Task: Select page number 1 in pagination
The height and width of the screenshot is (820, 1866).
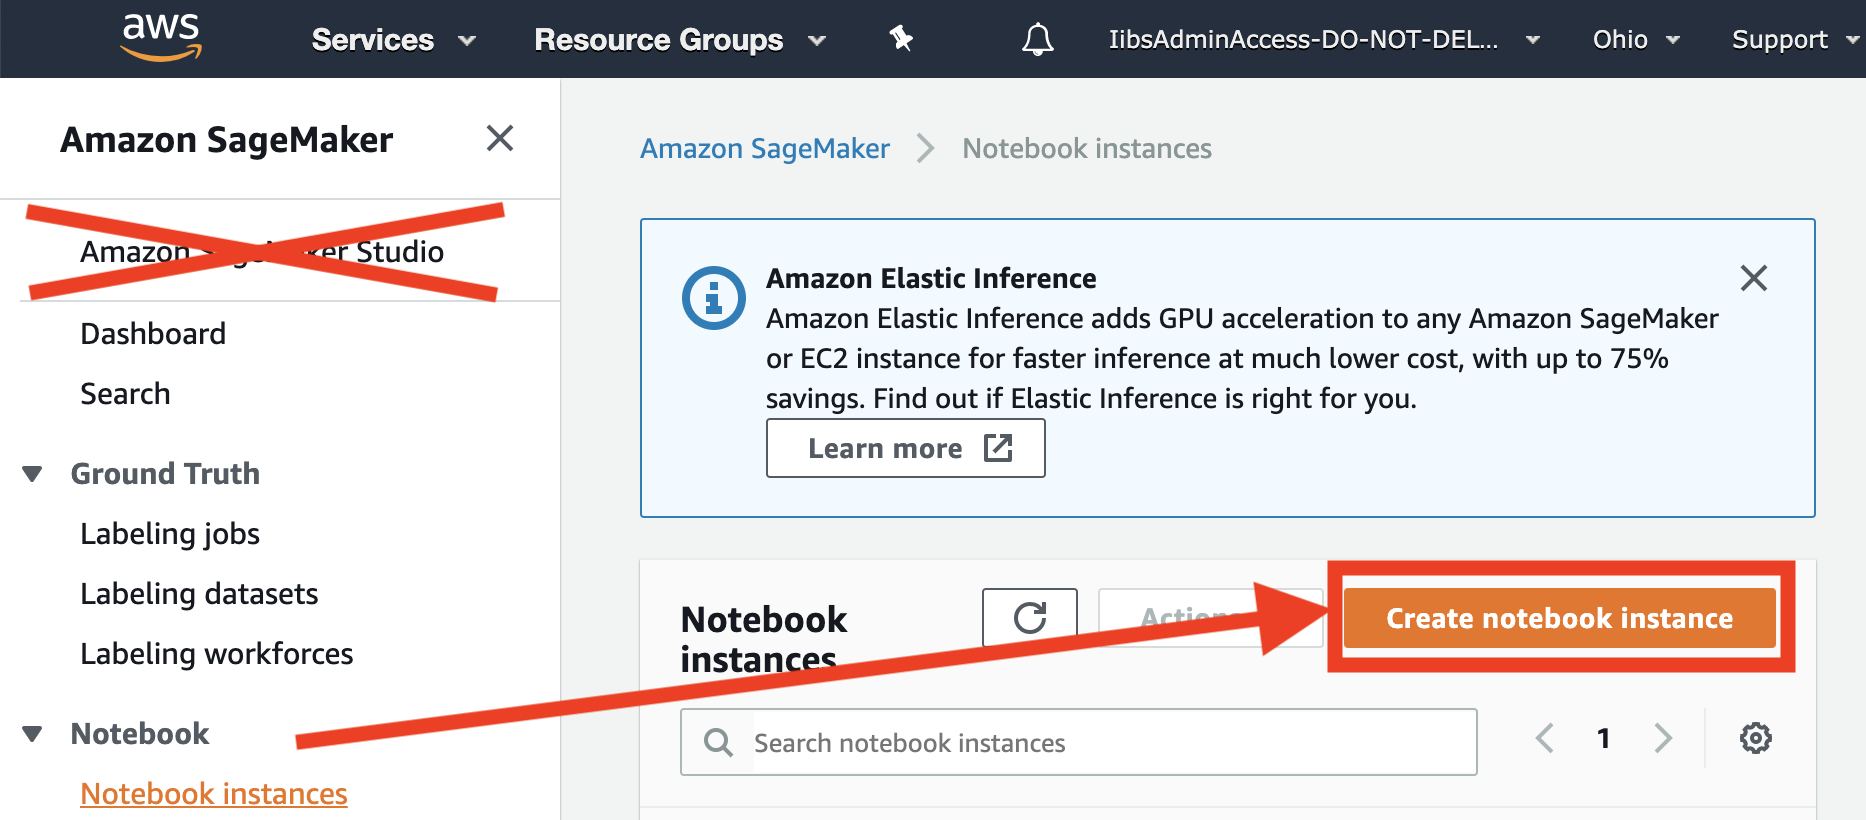Action: (1604, 738)
